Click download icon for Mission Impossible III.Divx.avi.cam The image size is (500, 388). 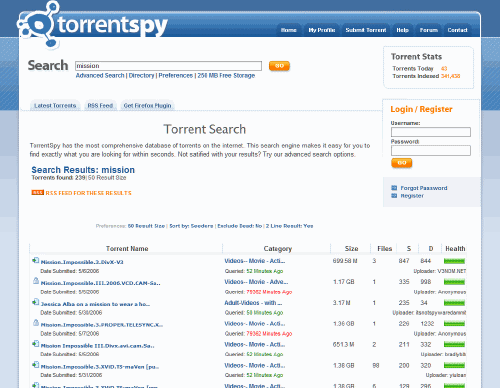click(35, 344)
